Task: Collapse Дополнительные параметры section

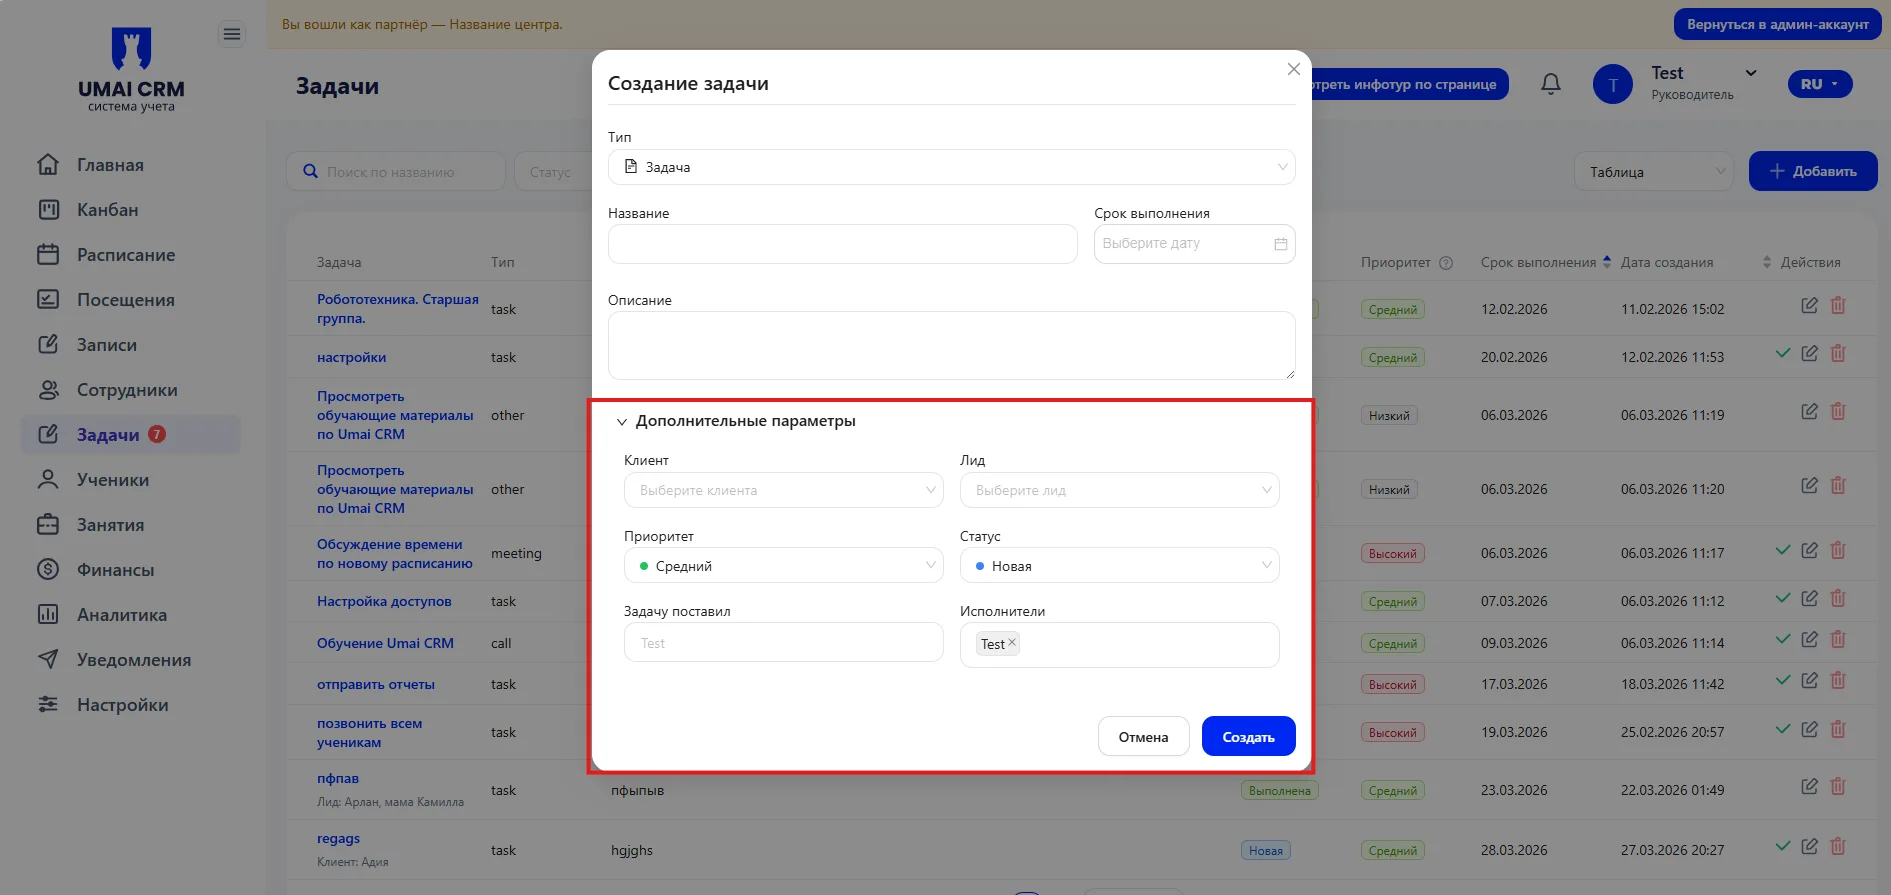Action: click(736, 421)
